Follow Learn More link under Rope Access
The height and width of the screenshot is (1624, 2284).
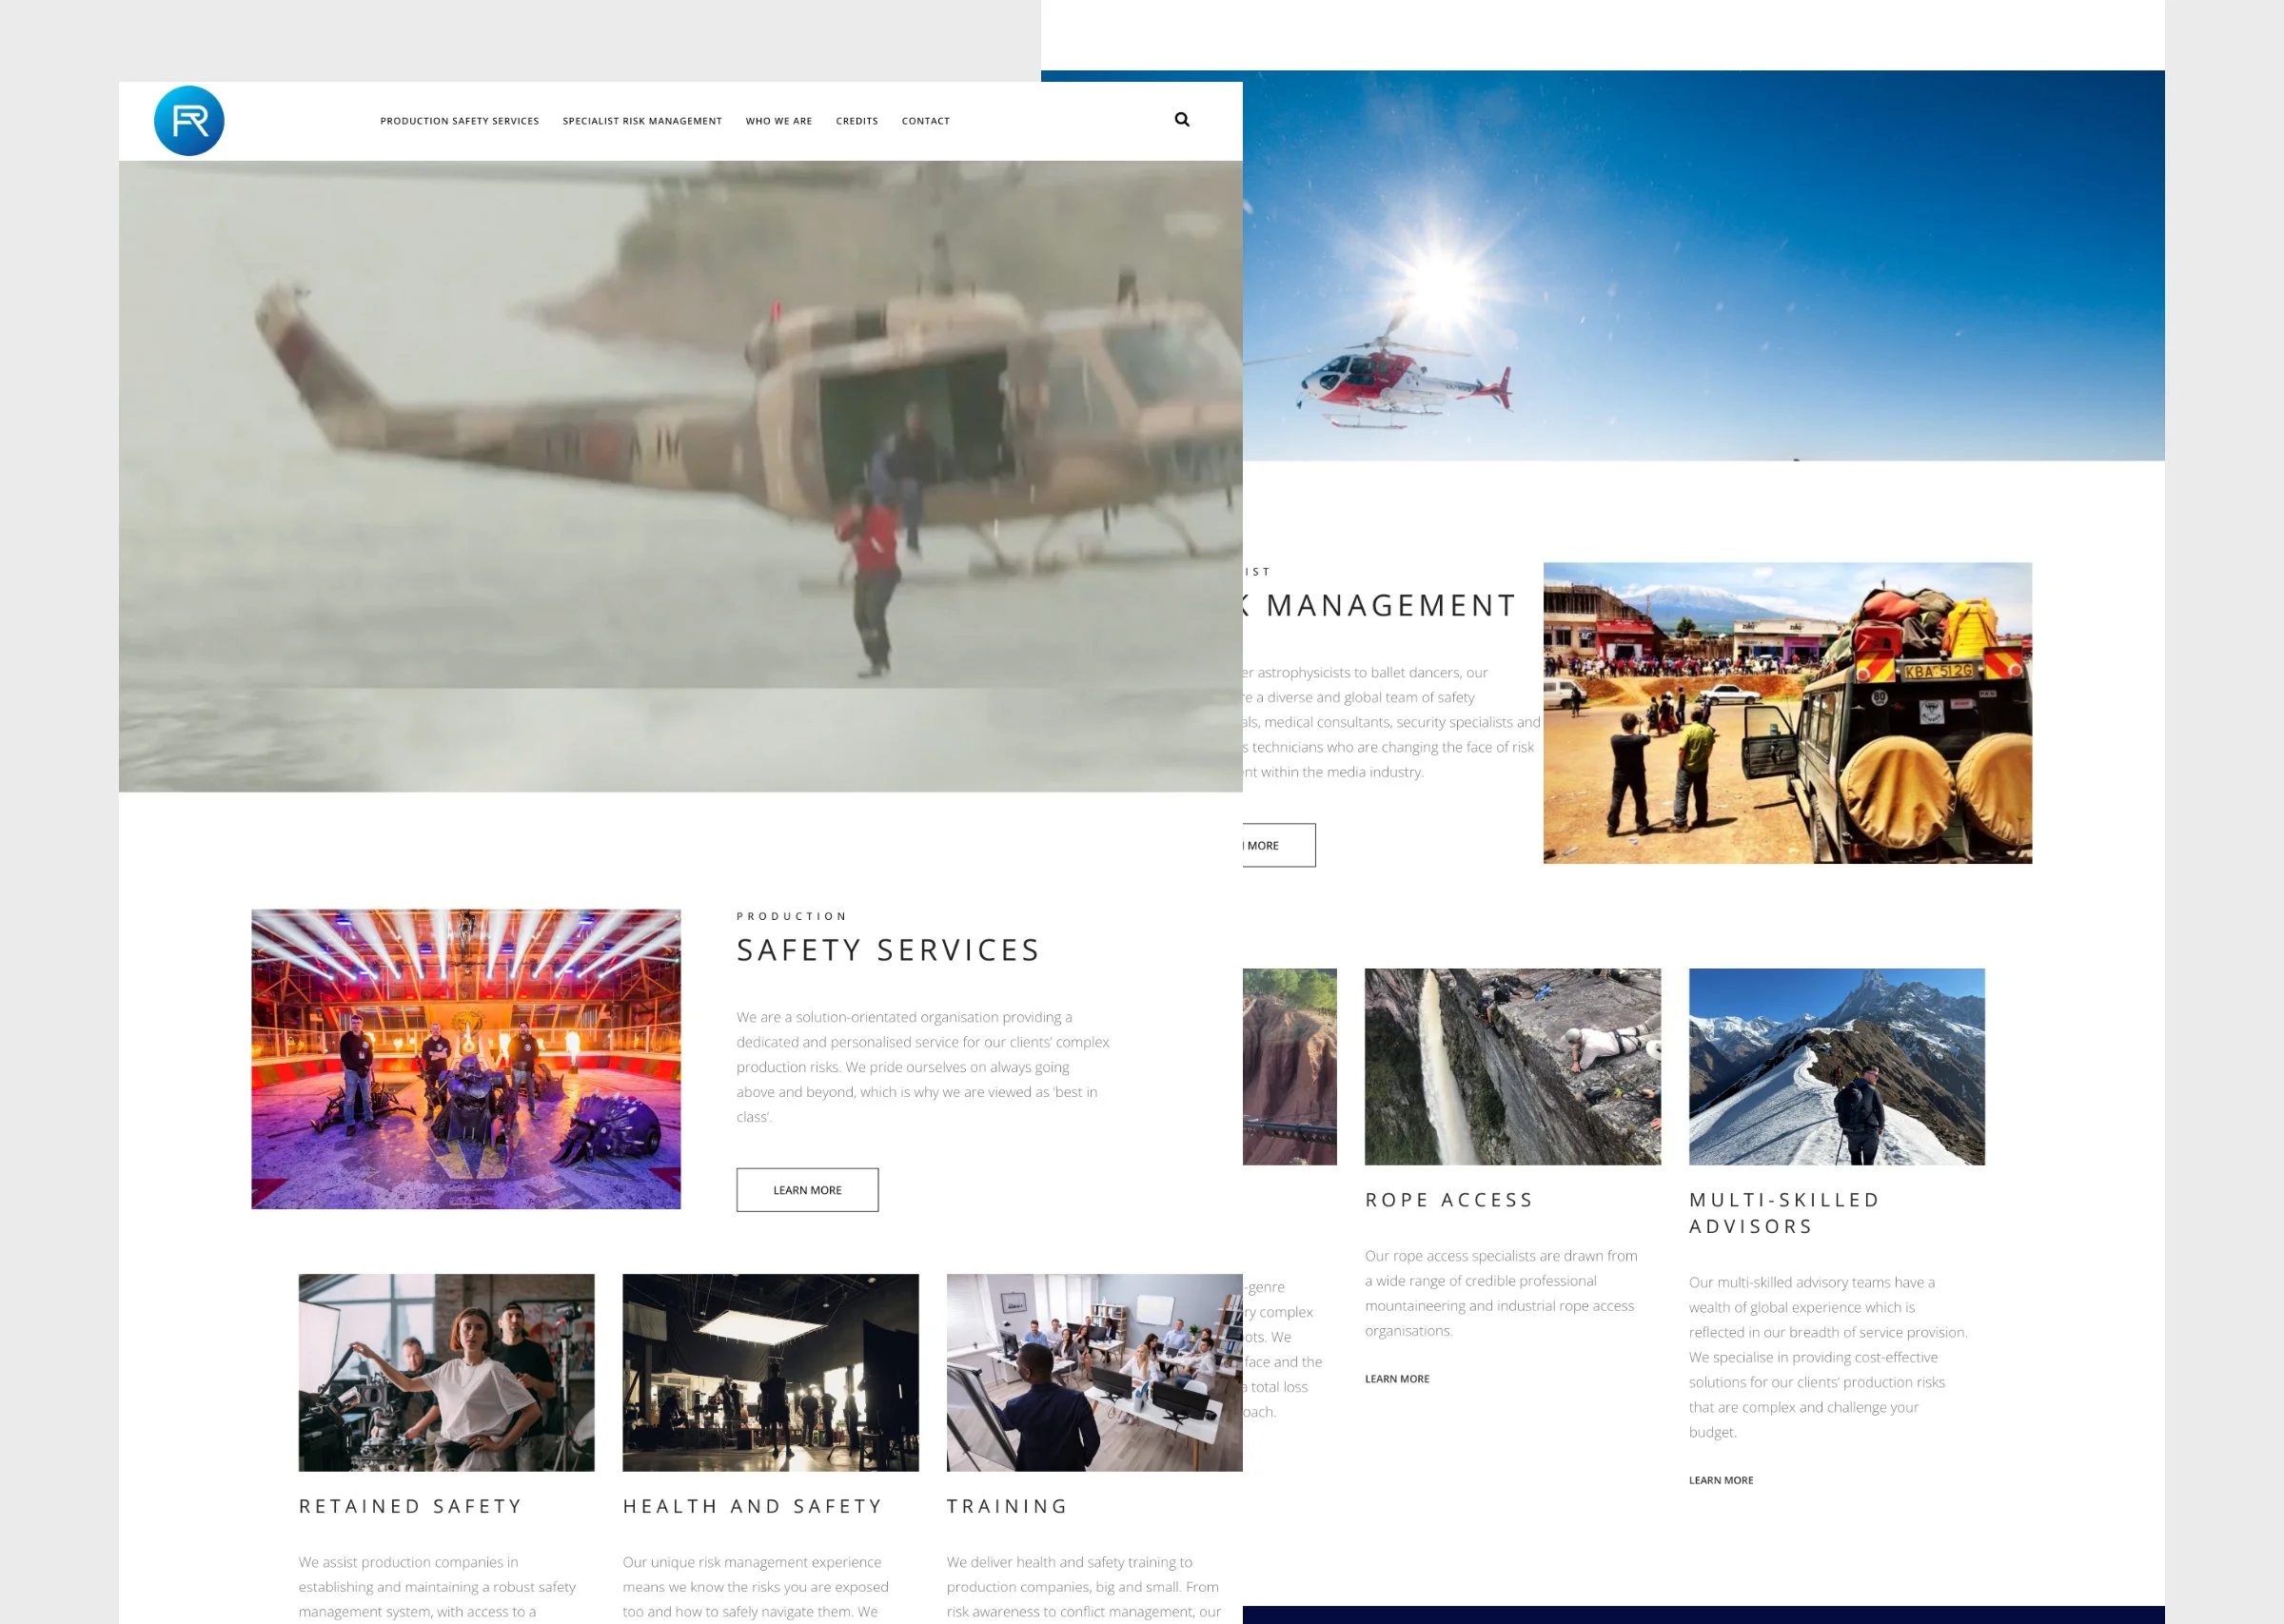[x=1397, y=1379]
